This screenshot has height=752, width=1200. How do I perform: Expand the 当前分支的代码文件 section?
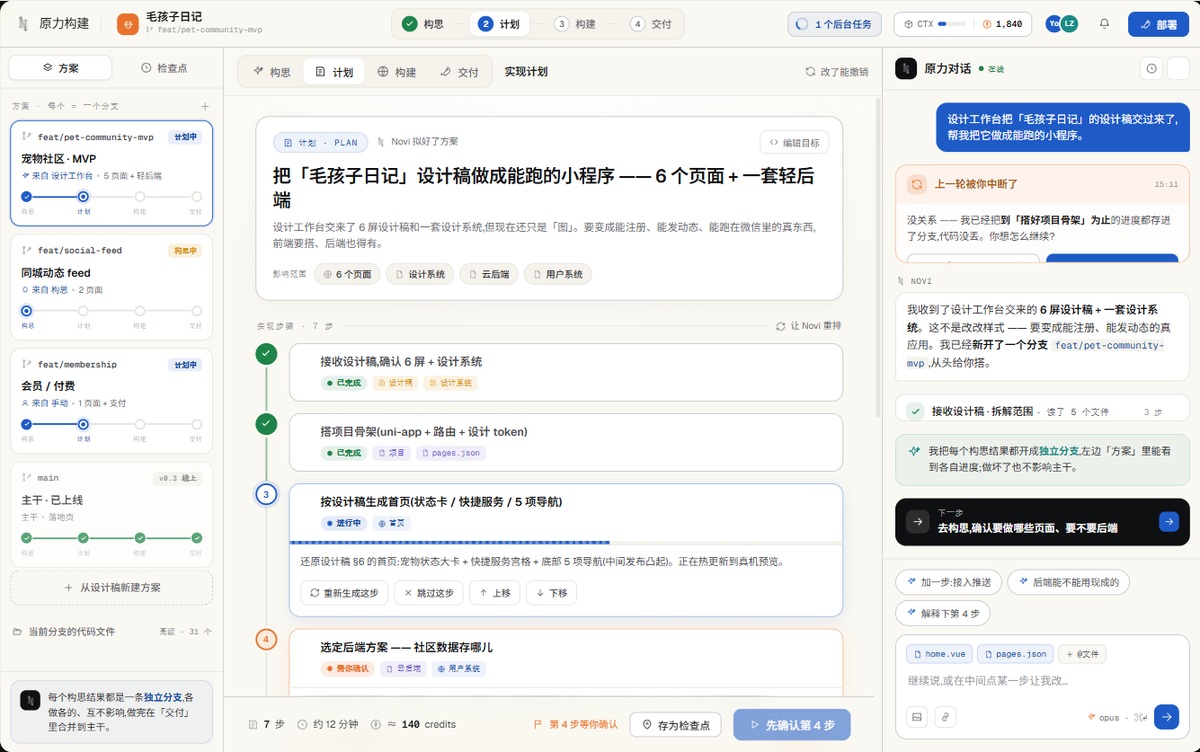point(111,632)
